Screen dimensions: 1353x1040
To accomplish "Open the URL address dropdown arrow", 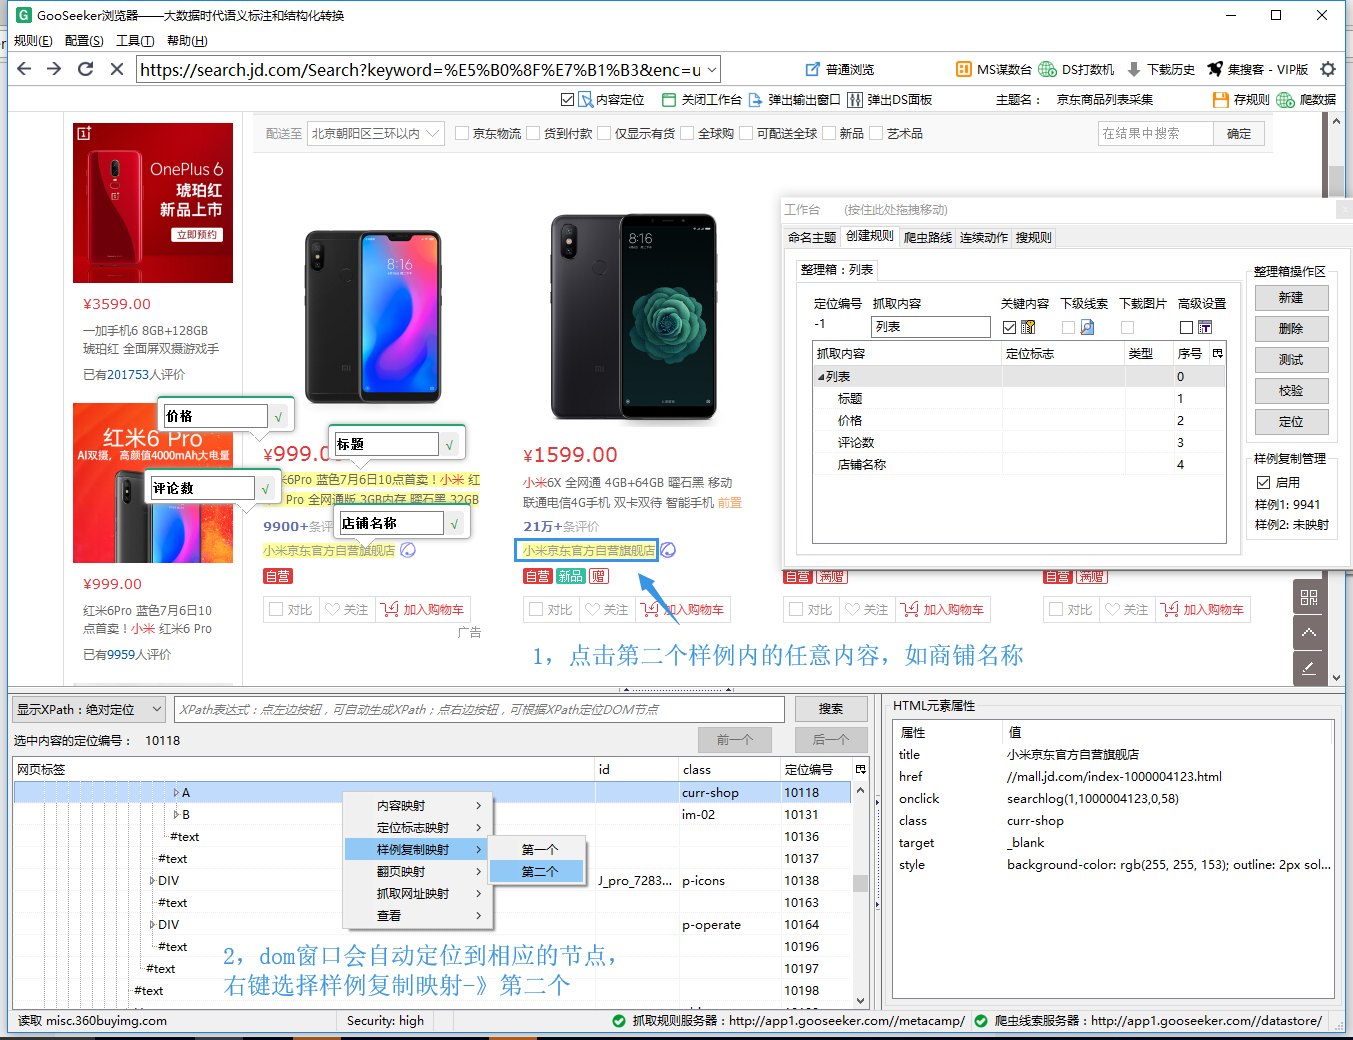I will pyautogui.click(x=712, y=70).
